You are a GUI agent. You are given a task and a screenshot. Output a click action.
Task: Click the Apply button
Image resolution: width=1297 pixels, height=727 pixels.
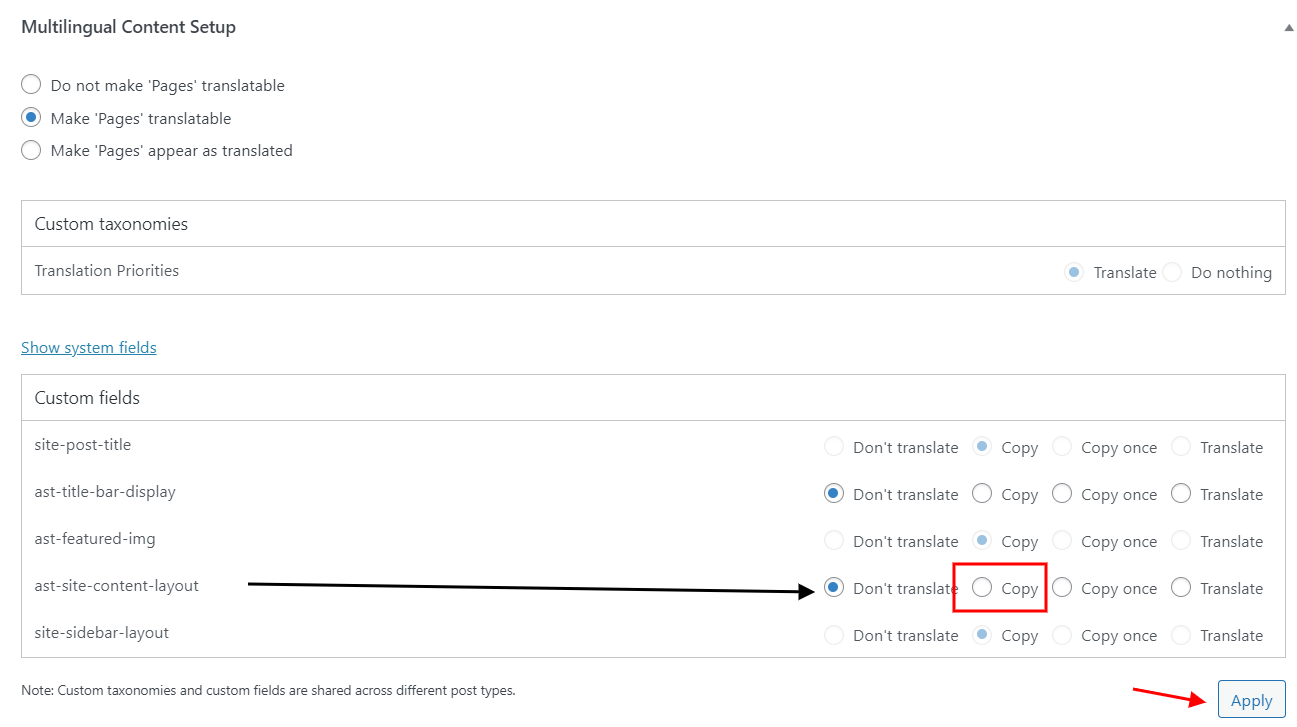point(1252,700)
